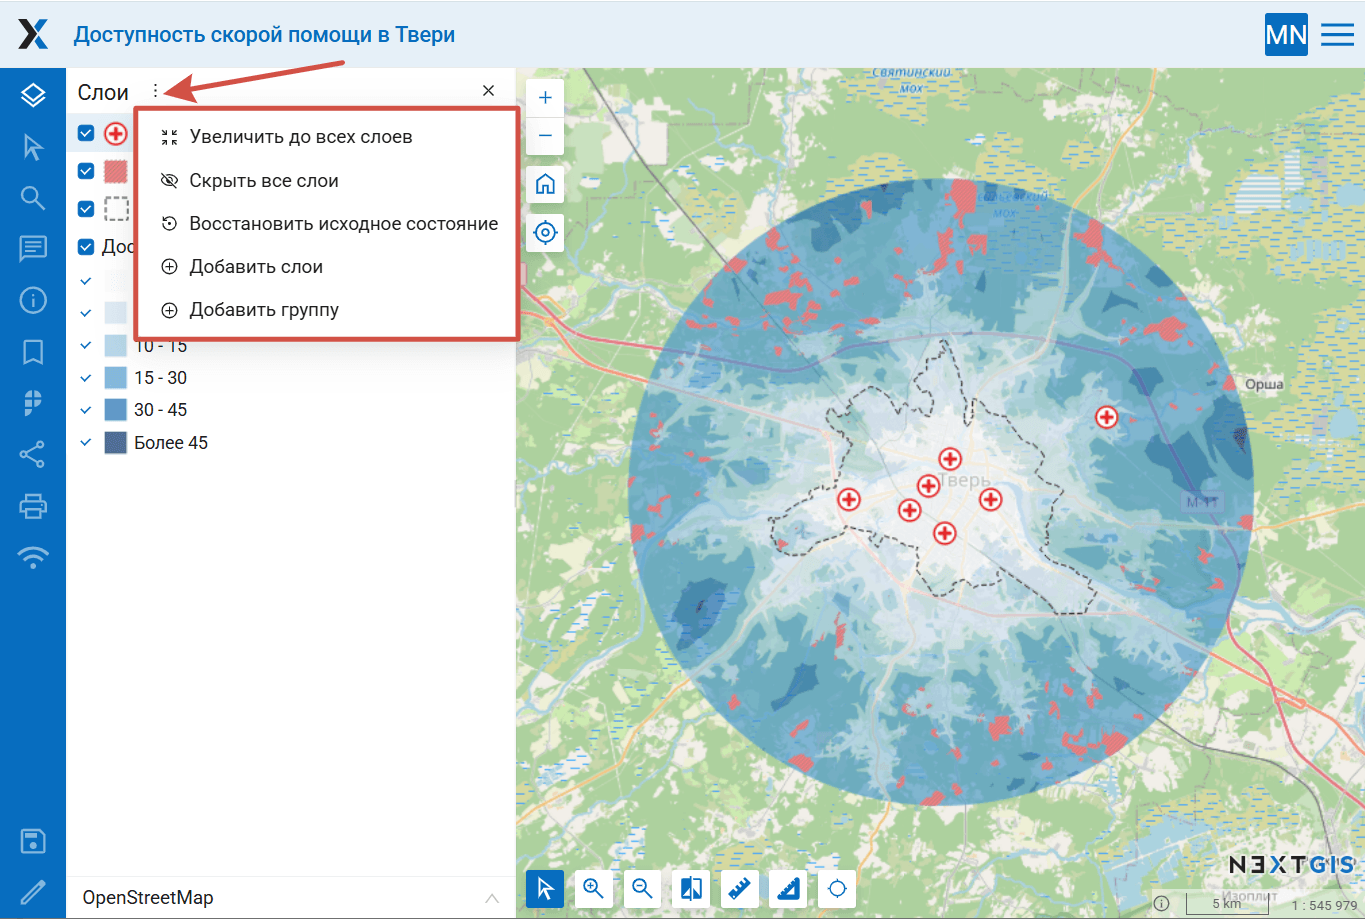Return map to home extent

click(545, 184)
